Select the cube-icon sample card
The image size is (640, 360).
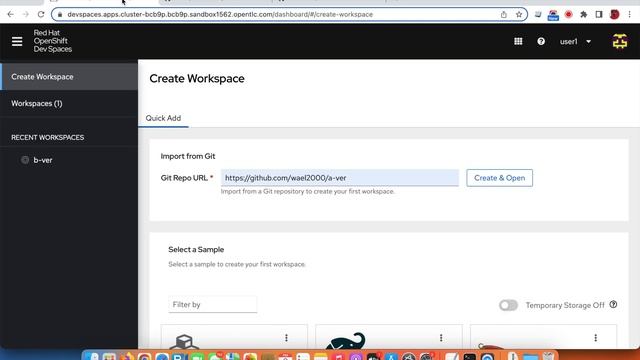click(234, 337)
